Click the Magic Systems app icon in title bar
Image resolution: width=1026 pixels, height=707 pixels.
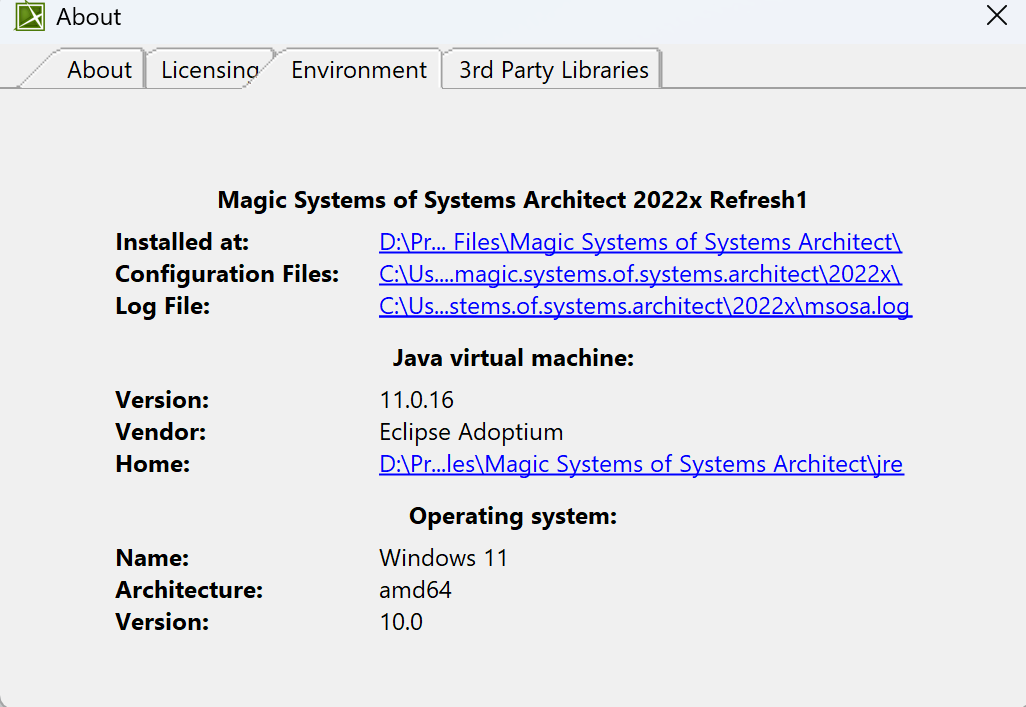tap(29, 17)
